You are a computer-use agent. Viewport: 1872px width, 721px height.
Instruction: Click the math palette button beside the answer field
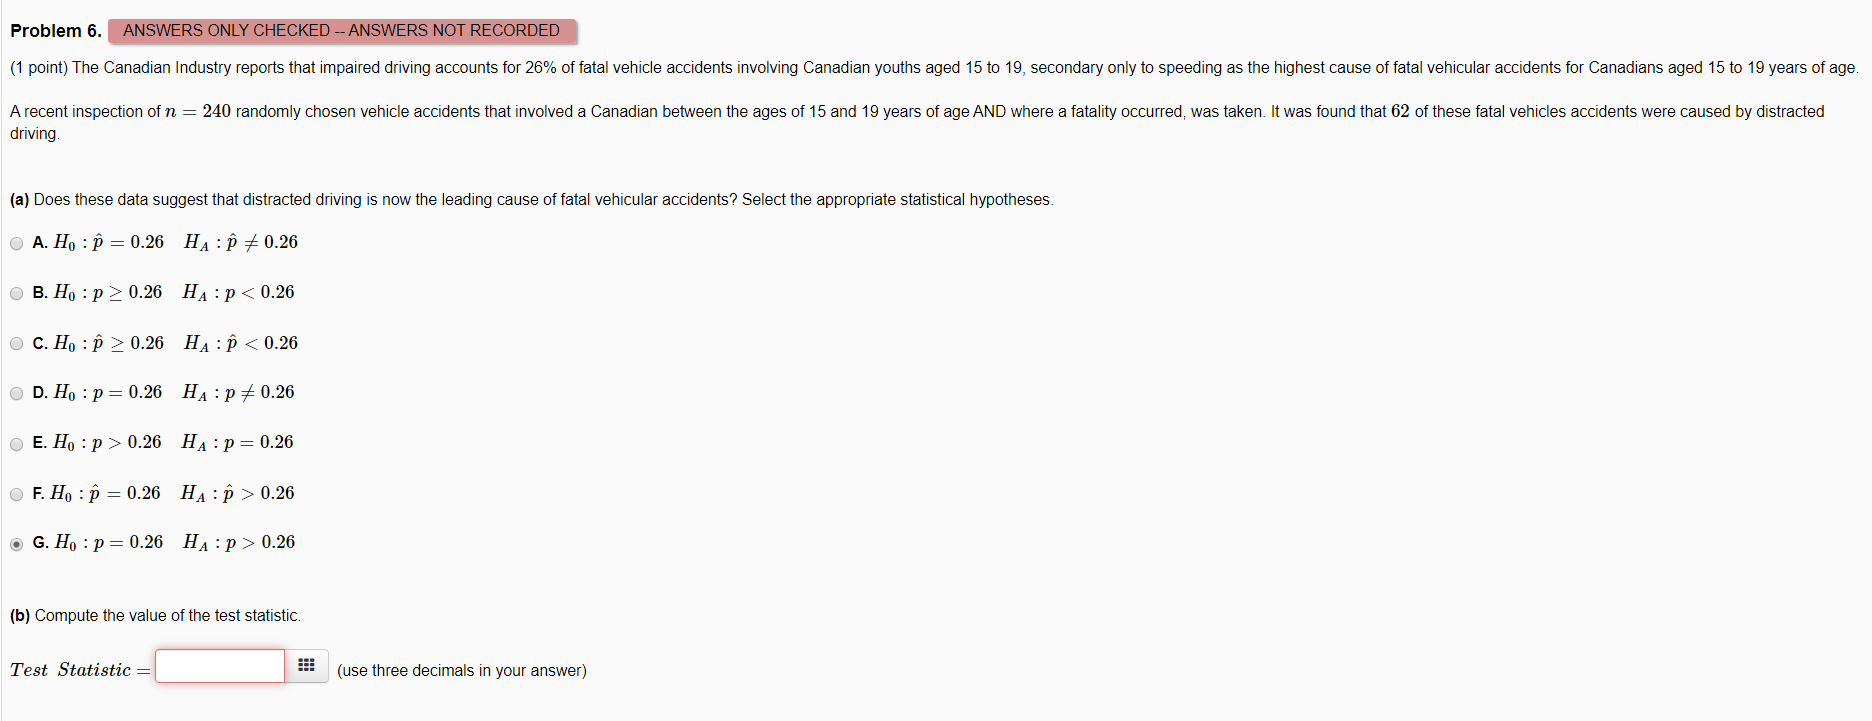(307, 665)
